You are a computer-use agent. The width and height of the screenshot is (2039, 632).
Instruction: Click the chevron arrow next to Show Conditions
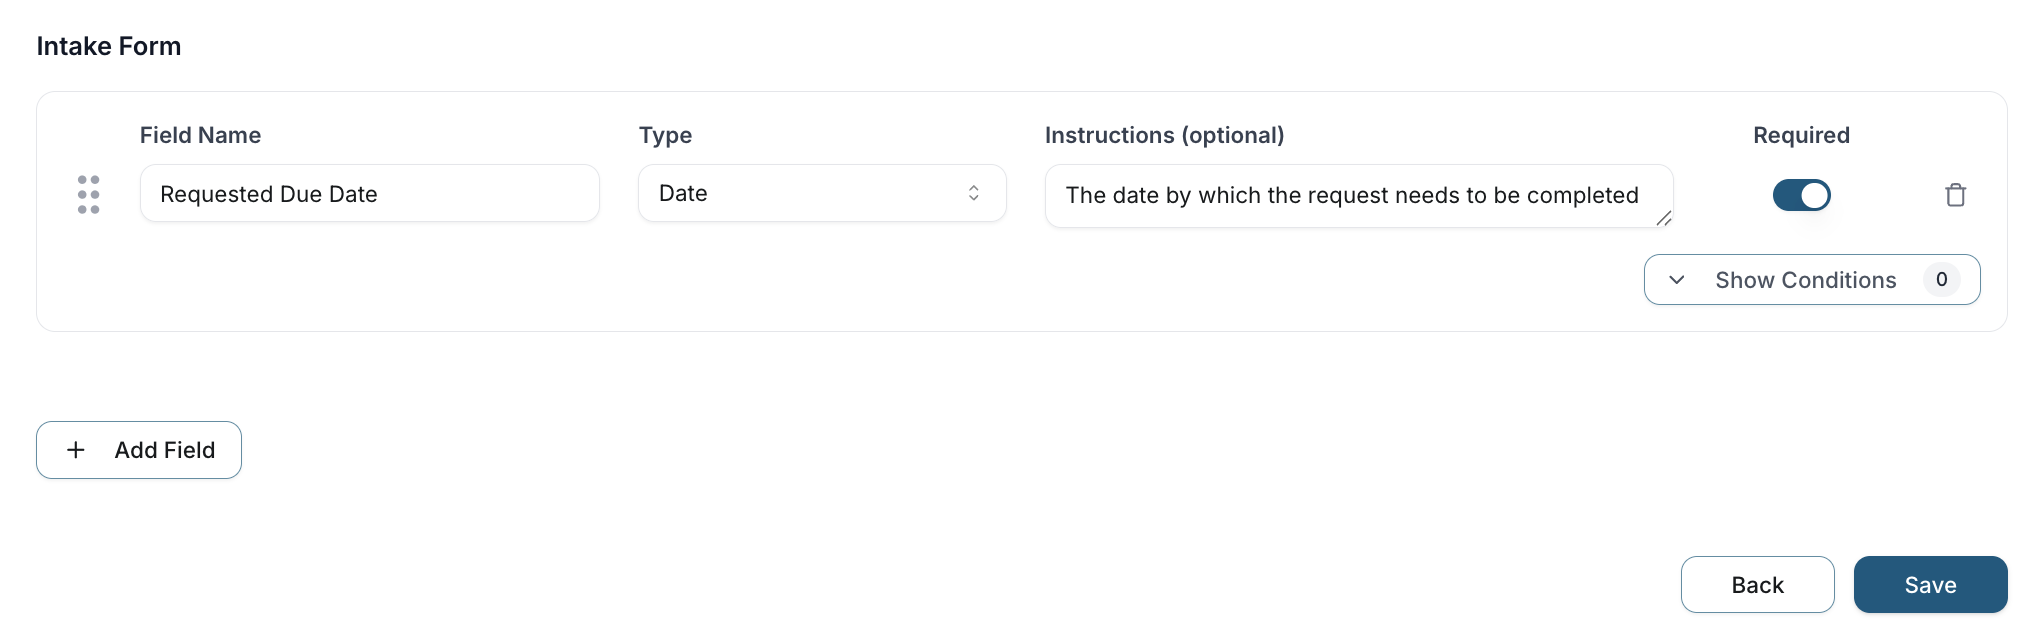coord(1677,280)
